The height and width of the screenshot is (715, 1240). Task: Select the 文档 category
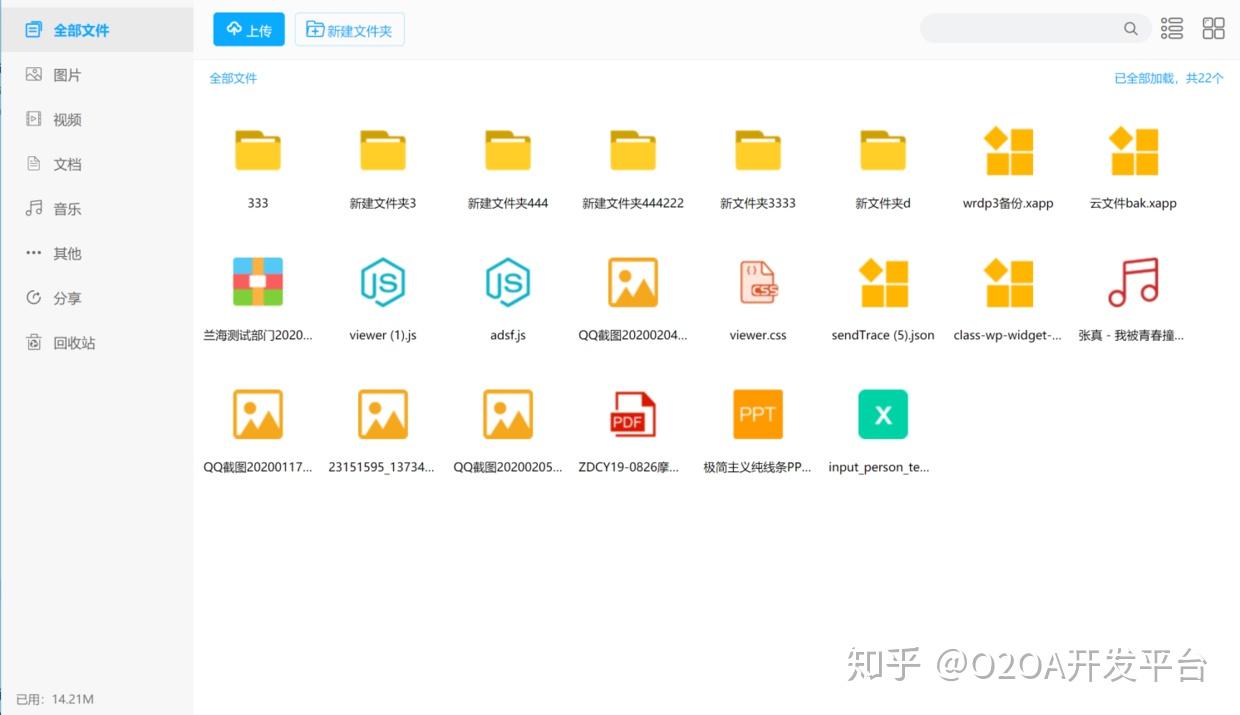click(x=65, y=163)
